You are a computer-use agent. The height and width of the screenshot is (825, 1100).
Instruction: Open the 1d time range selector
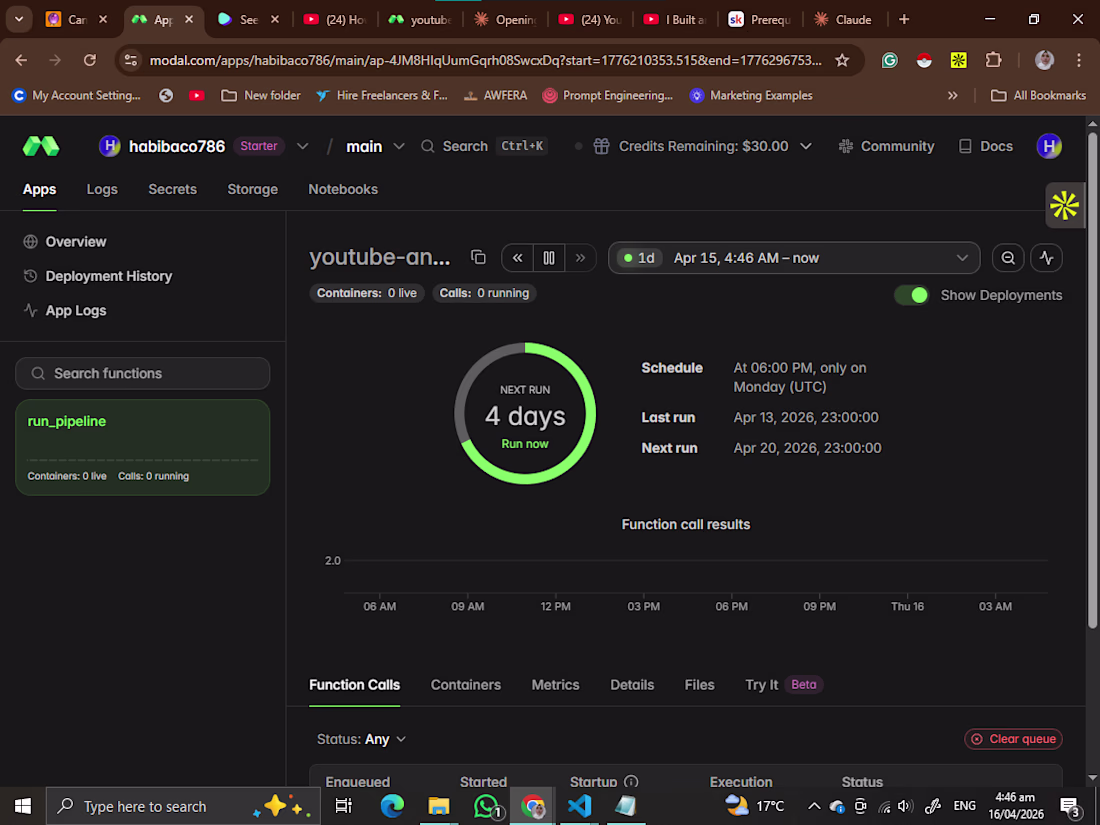(793, 257)
